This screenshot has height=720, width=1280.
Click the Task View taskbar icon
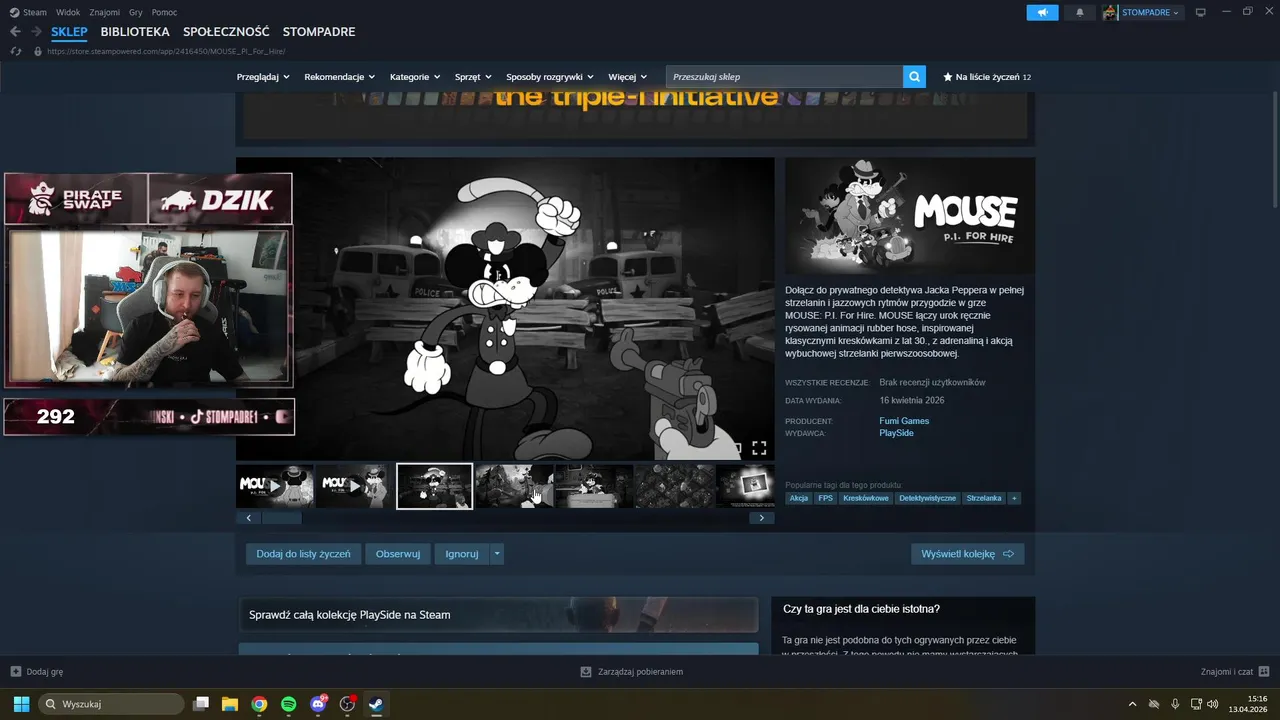pyautogui.click(x=201, y=704)
